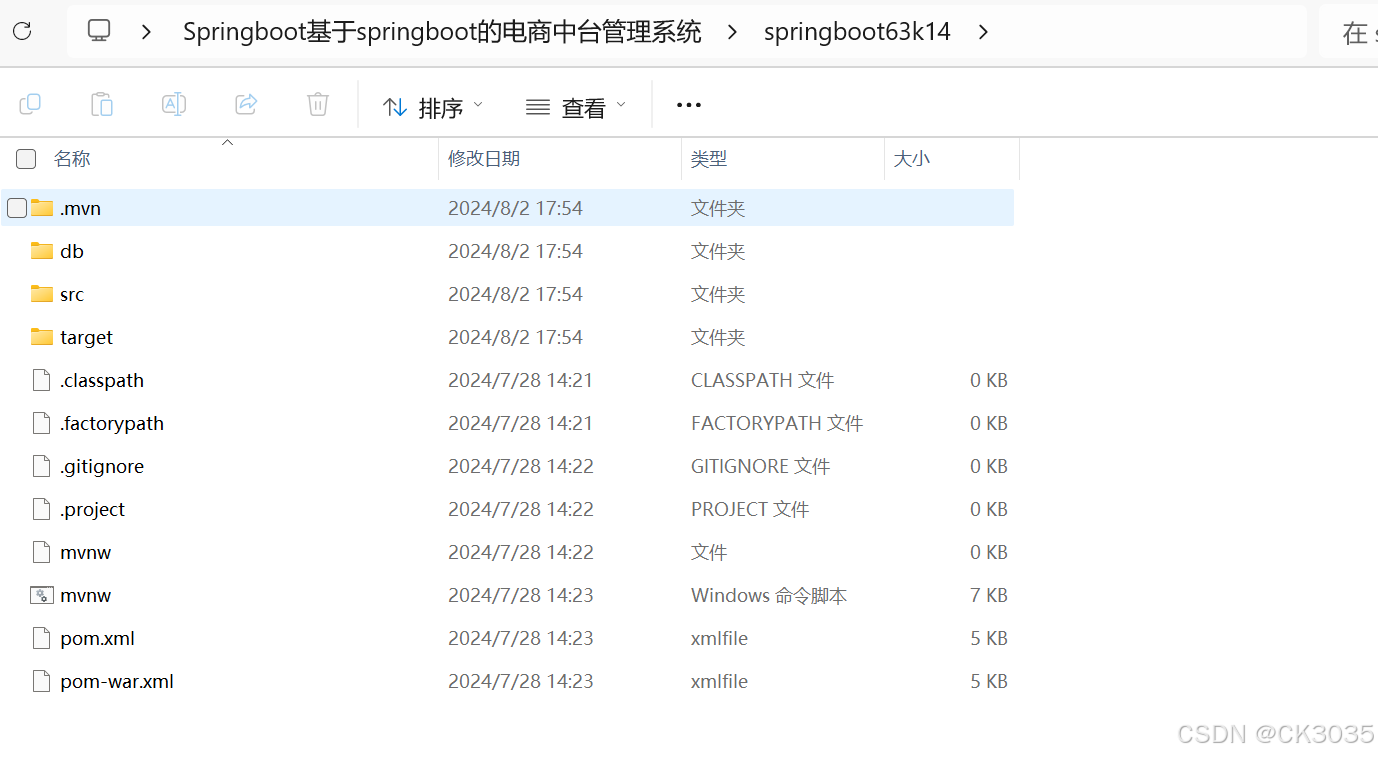
Task: Select the pom.xml file
Action: (x=96, y=638)
